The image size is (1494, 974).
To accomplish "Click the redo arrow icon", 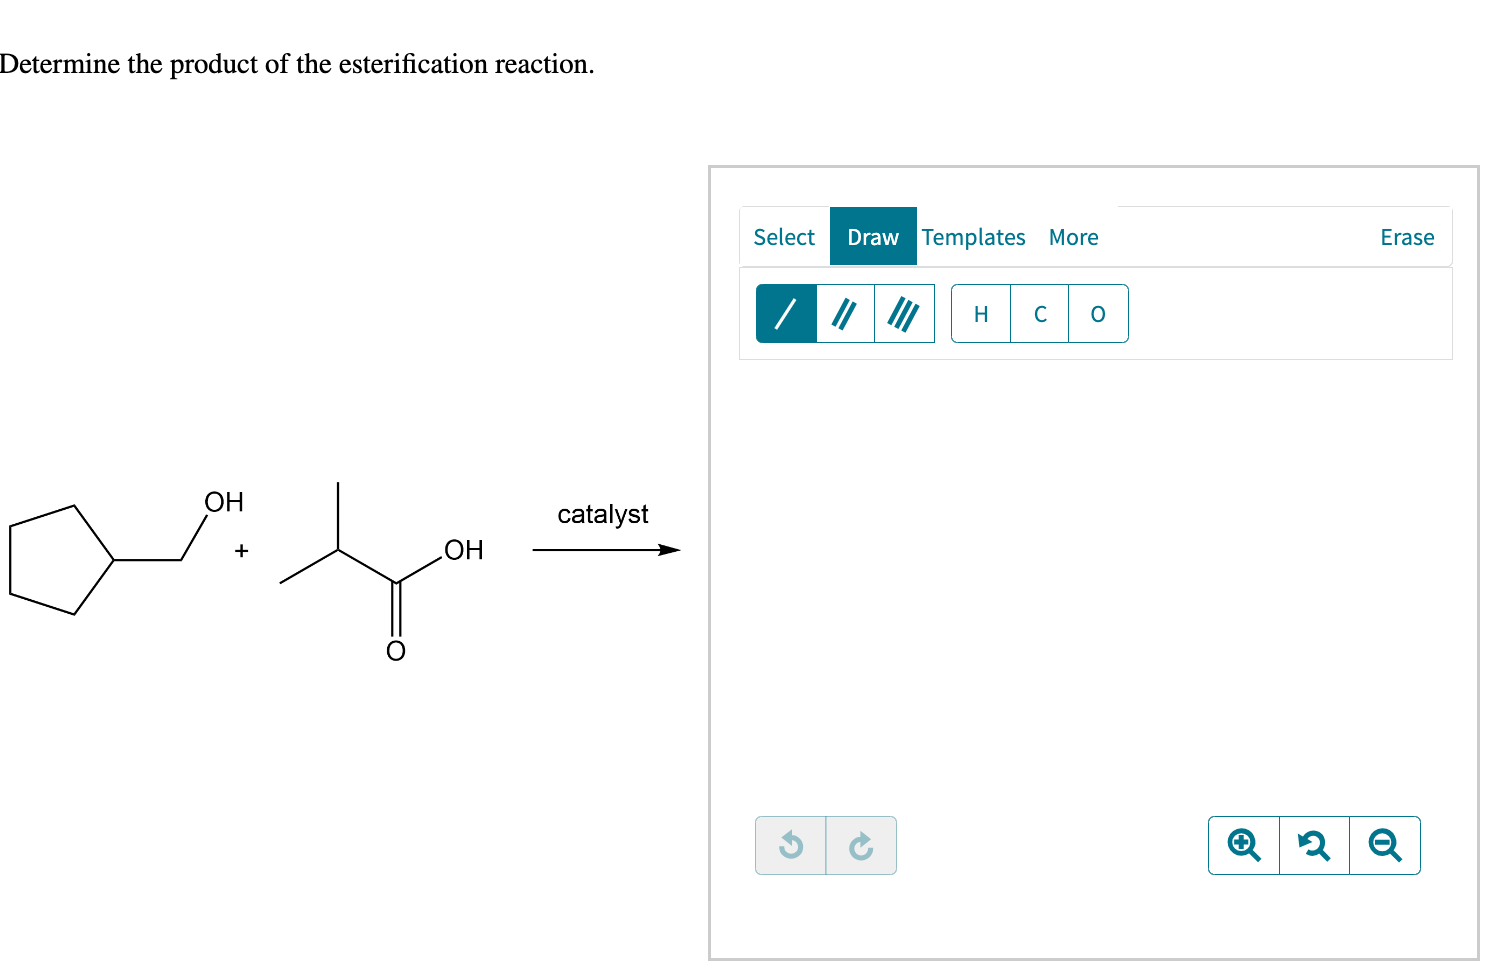I will click(x=861, y=845).
